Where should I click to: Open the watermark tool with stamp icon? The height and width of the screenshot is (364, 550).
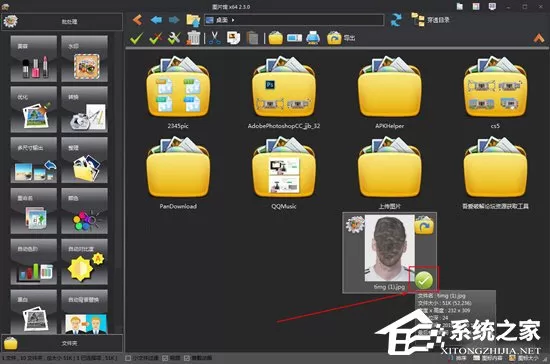coord(85,59)
